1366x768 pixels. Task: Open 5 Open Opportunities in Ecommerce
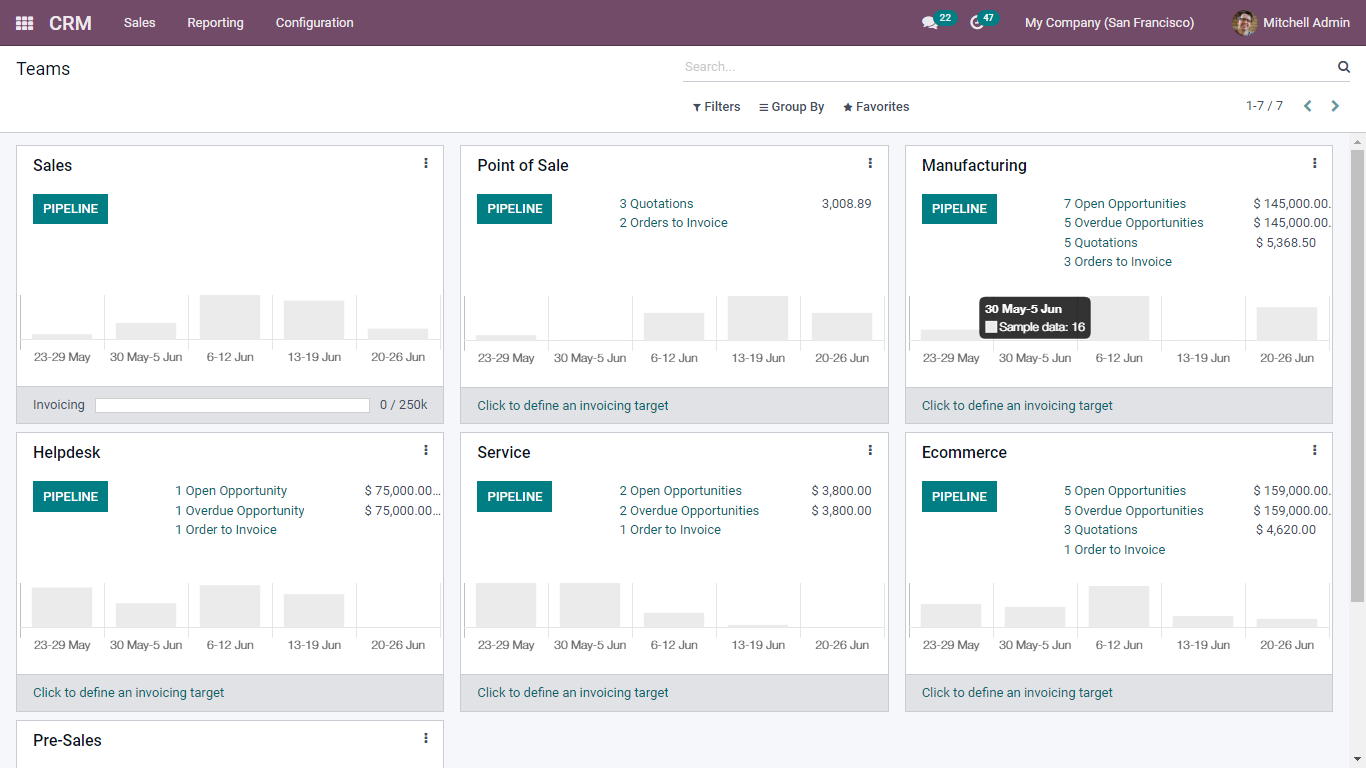1125,491
